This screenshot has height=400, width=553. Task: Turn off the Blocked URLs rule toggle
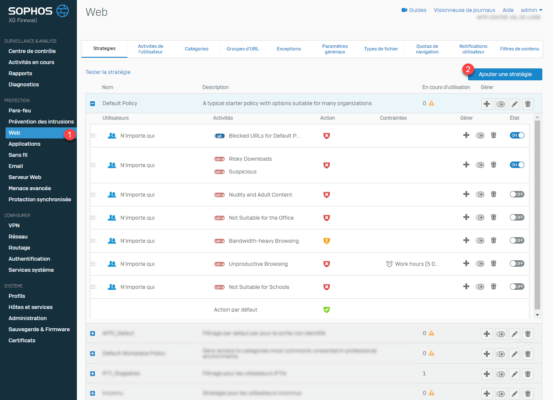[517, 135]
